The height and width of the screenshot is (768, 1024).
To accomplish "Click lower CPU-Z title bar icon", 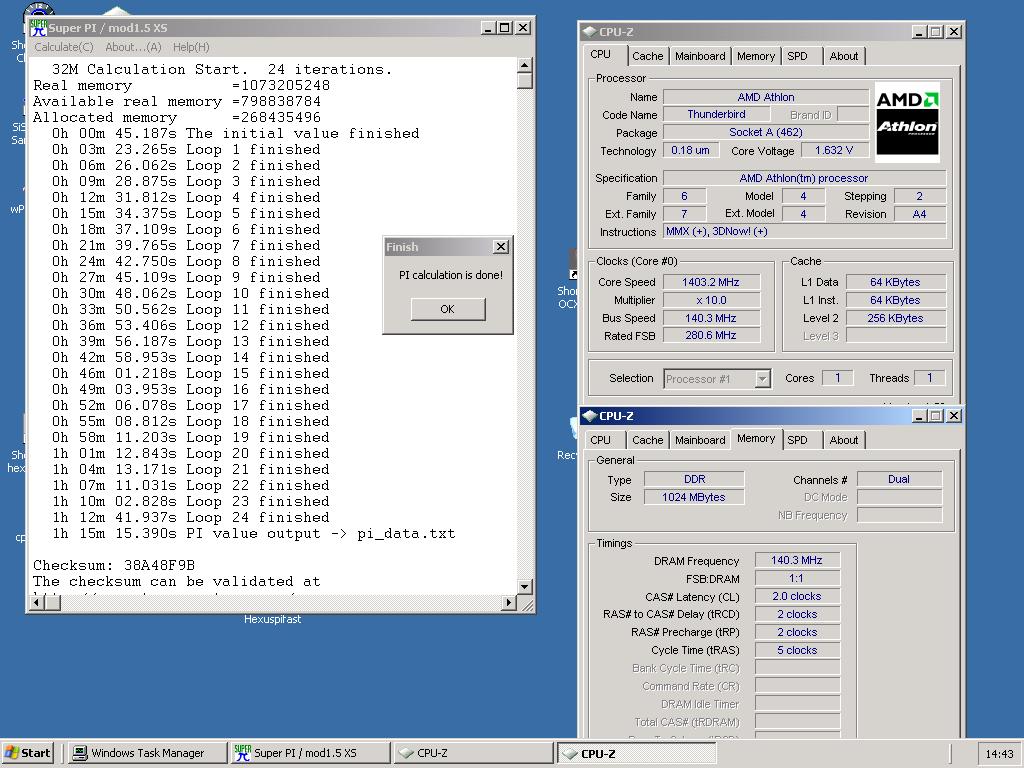I will coord(590,415).
